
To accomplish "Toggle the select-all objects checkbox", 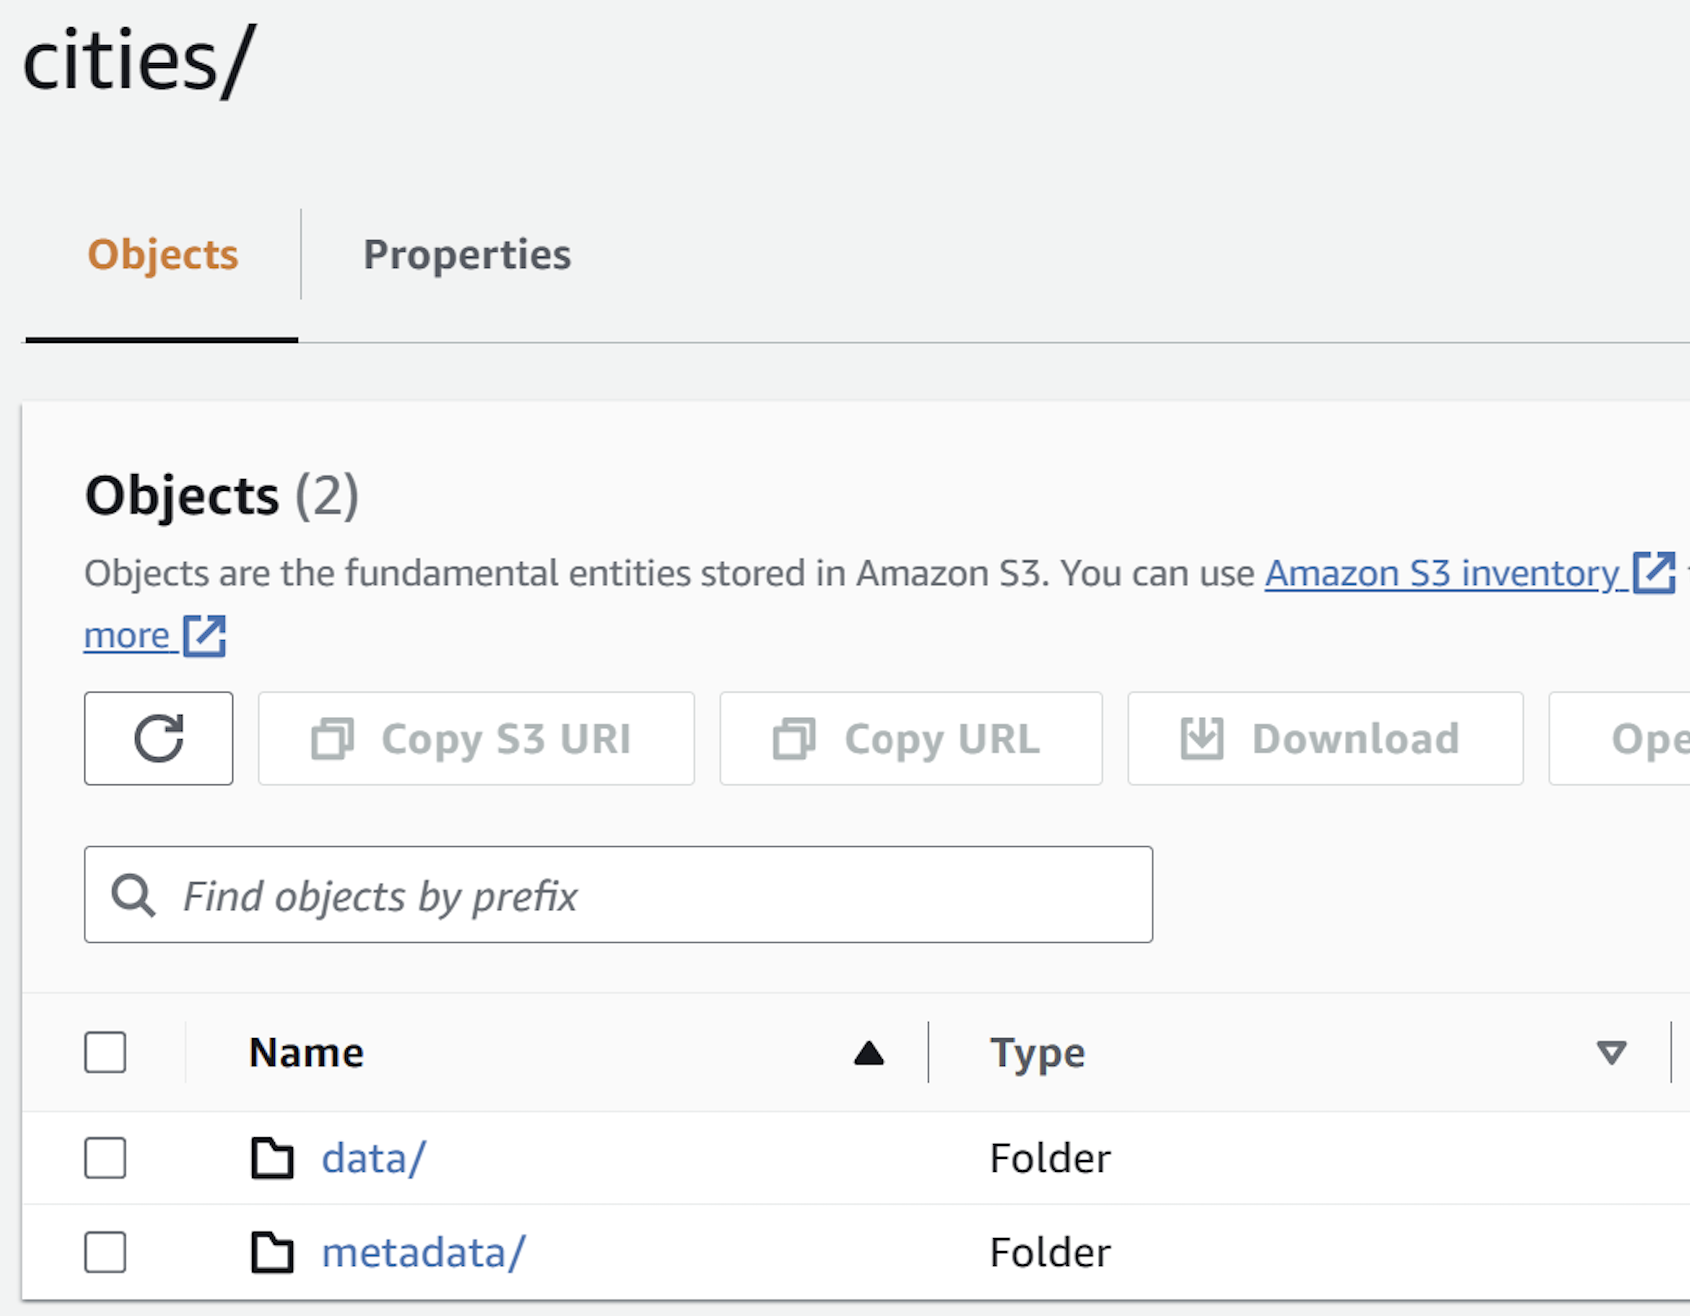I will [x=105, y=1052].
